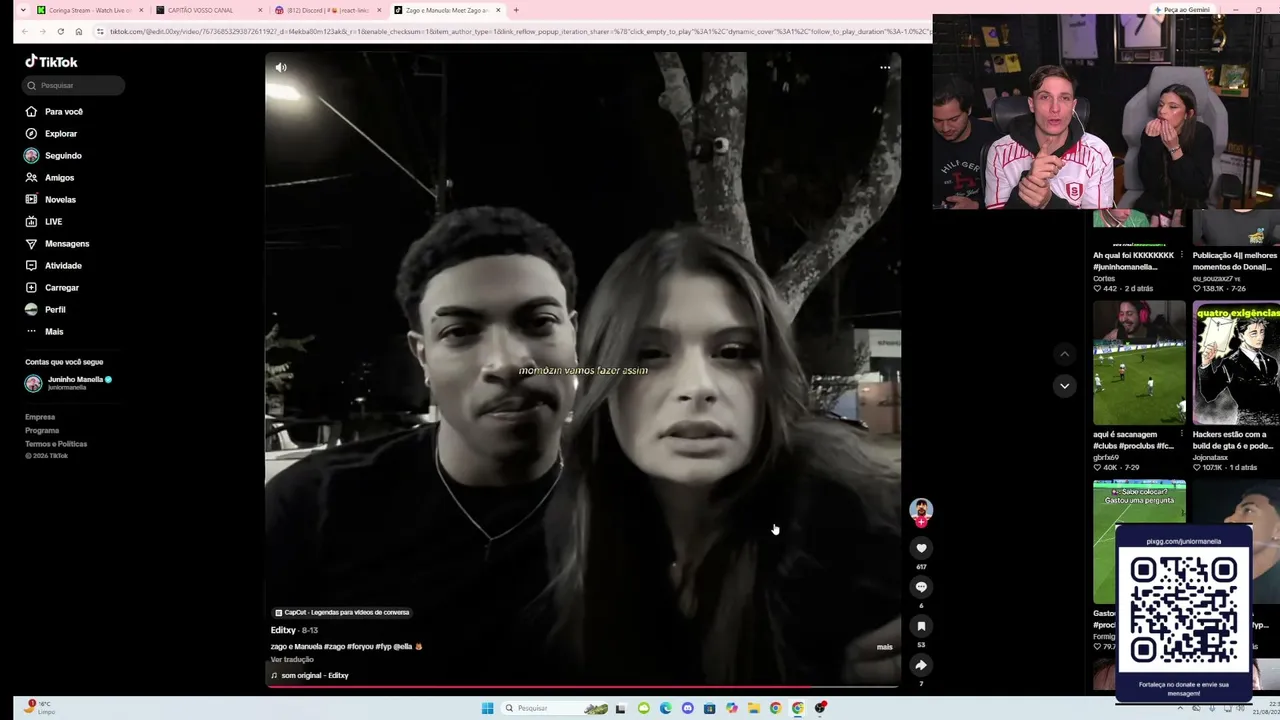Viewport: 1280px width, 720px height.
Task: Open options for 'Ah qual foi' video
Action: 1181,255
